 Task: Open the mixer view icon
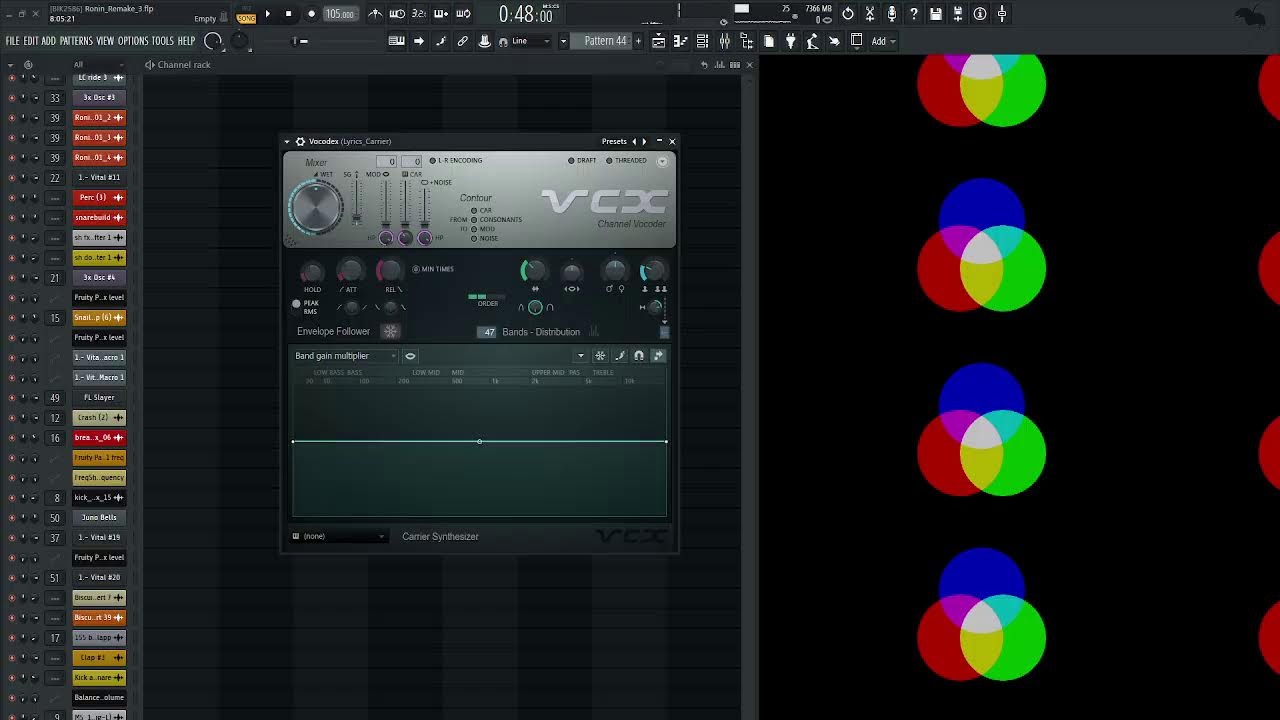pos(724,41)
